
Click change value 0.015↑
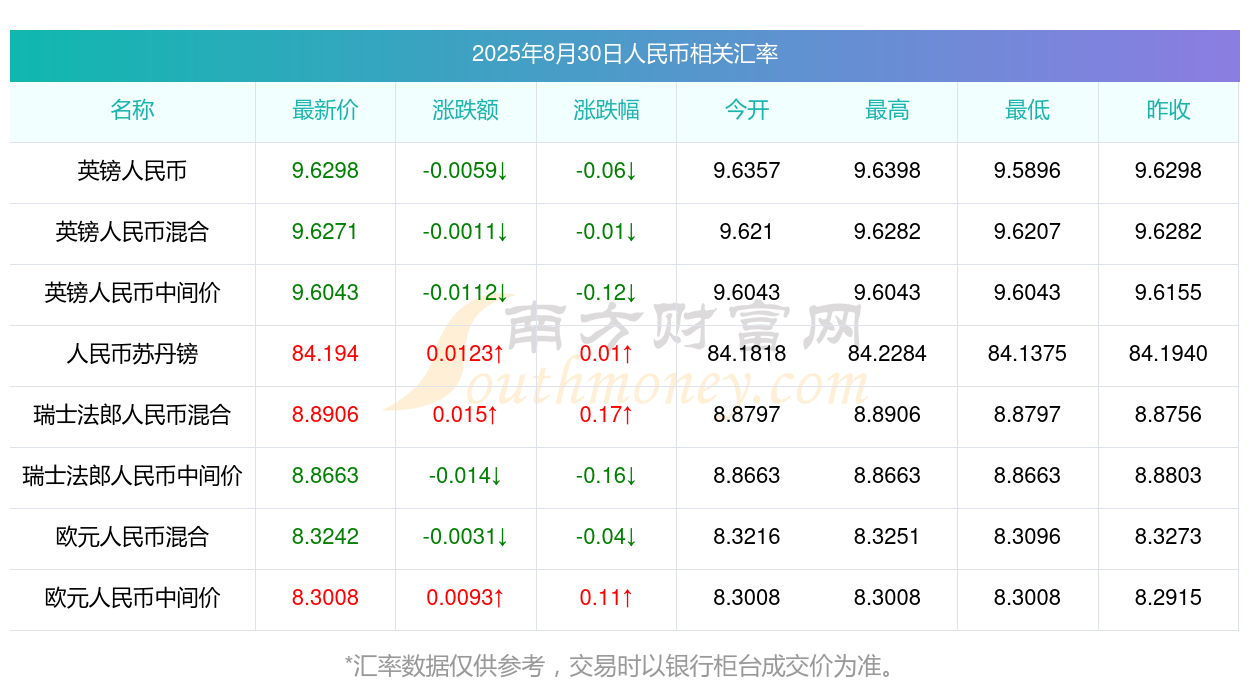click(465, 415)
